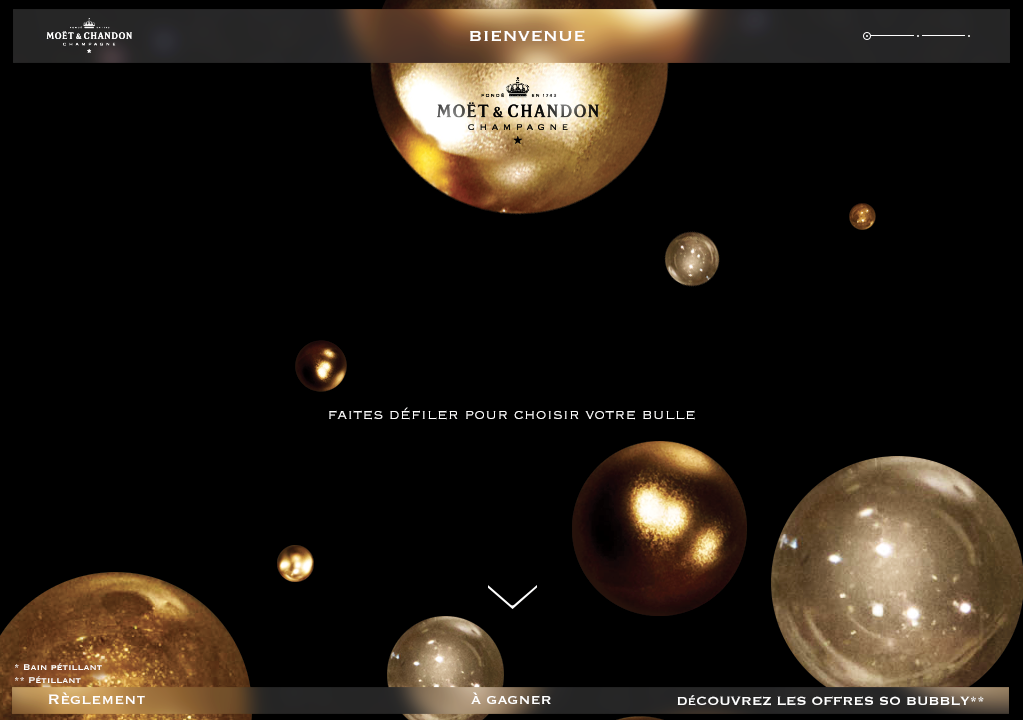Image resolution: width=1023 pixels, height=720 pixels.
Task: Click the '* Bain pétillant' footnote
Action: 58,667
